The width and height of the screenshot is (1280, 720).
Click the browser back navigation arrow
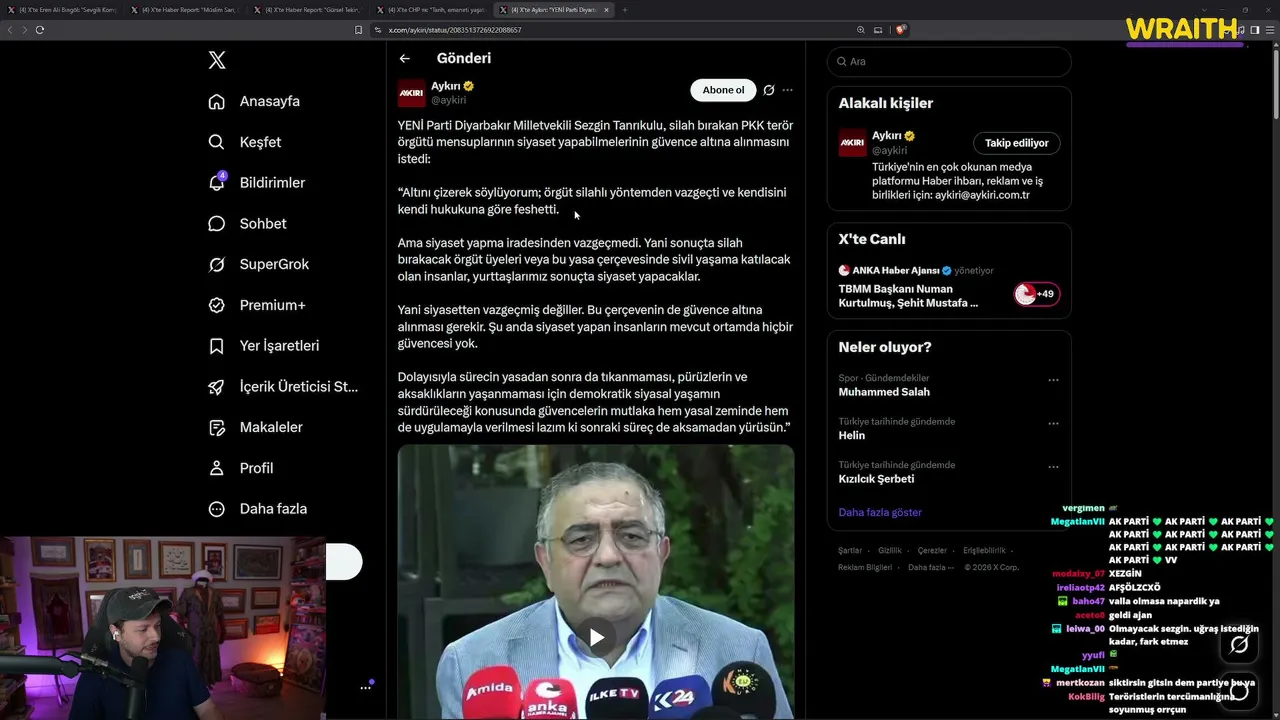tap(10, 30)
